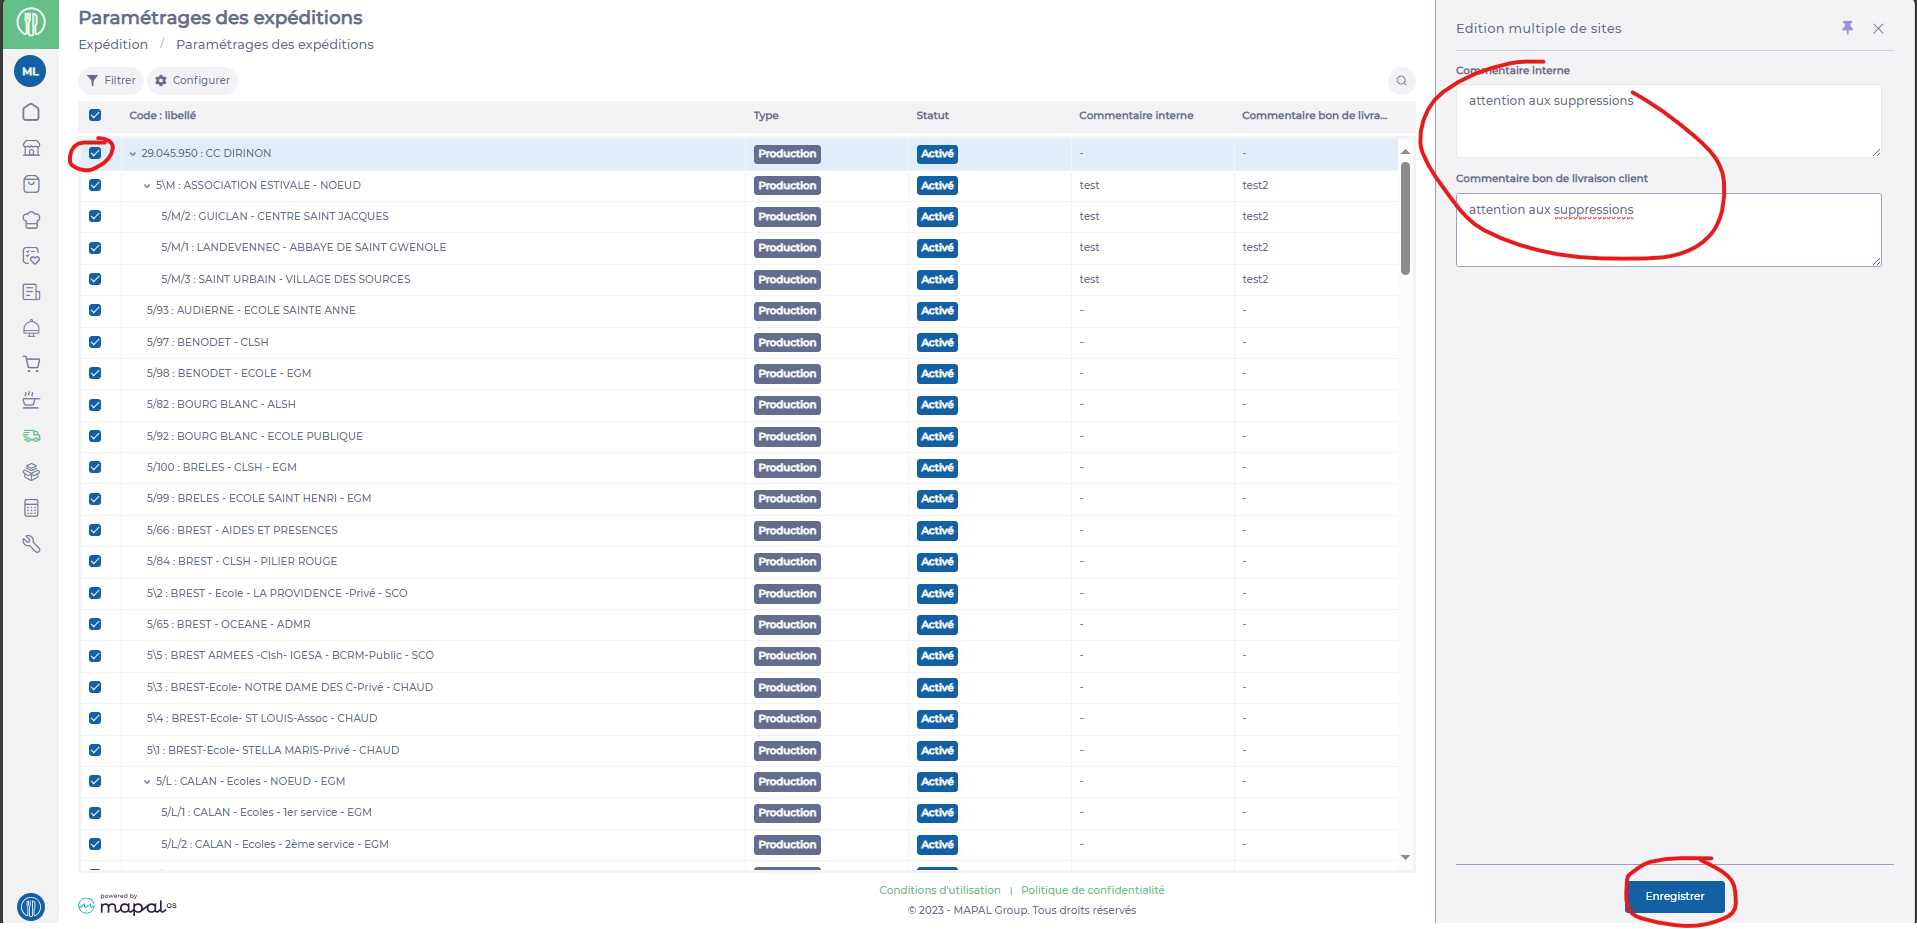Open the green delivery truck sidebar icon
The image size is (1917, 929).
31,436
